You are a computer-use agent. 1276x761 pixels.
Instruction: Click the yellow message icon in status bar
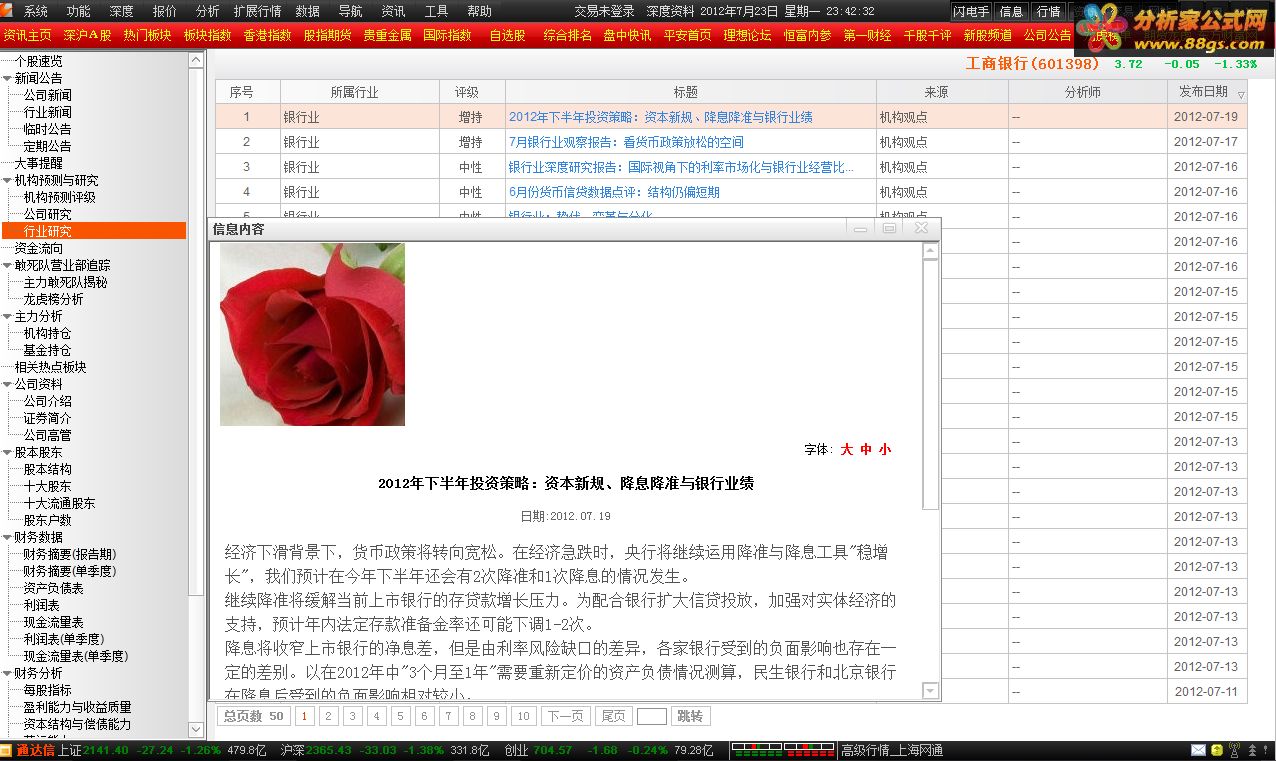point(1216,750)
